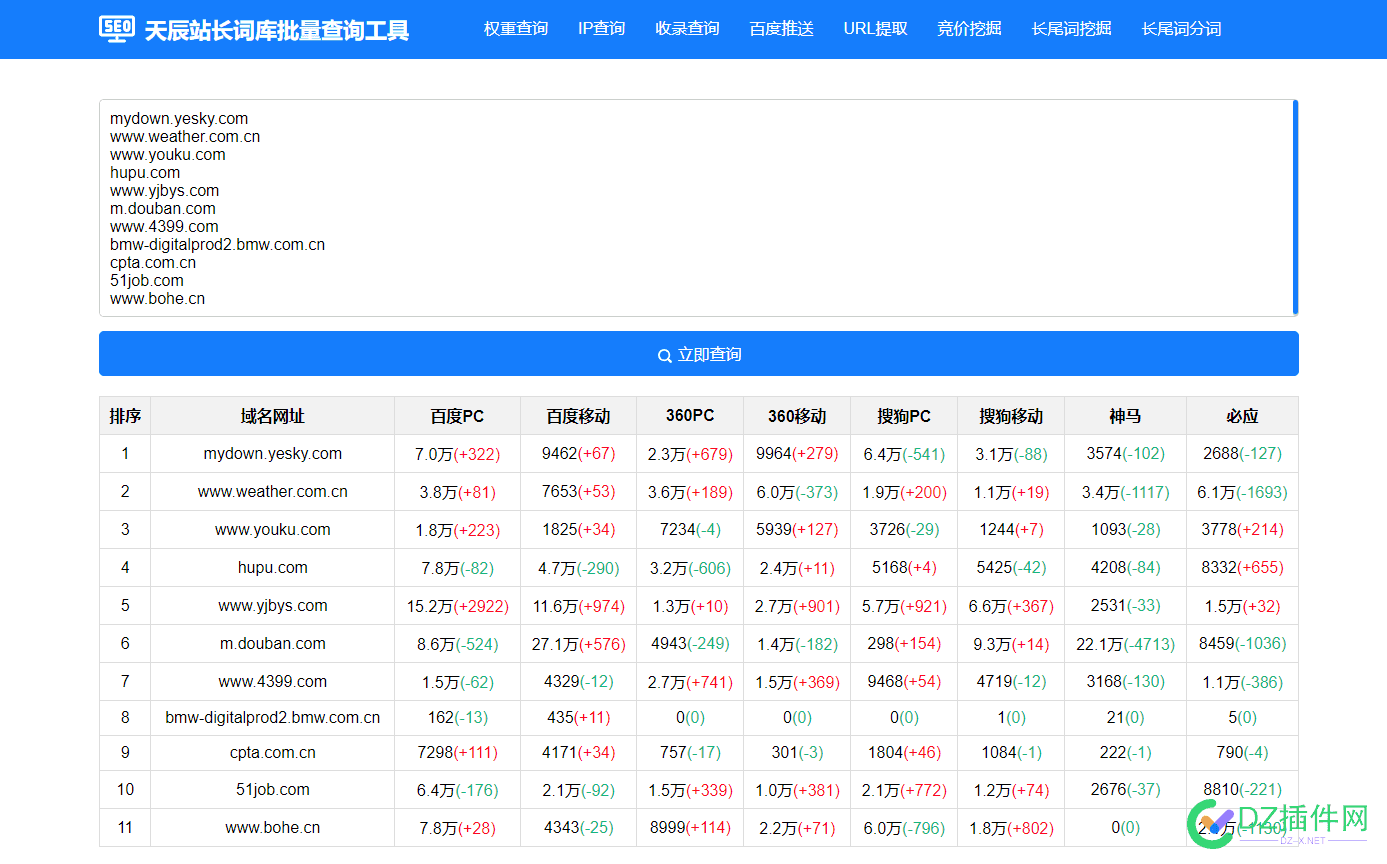Viewport: 1387px width, 864px height.
Task: Click the 360移动 column header
Action: pos(797,416)
